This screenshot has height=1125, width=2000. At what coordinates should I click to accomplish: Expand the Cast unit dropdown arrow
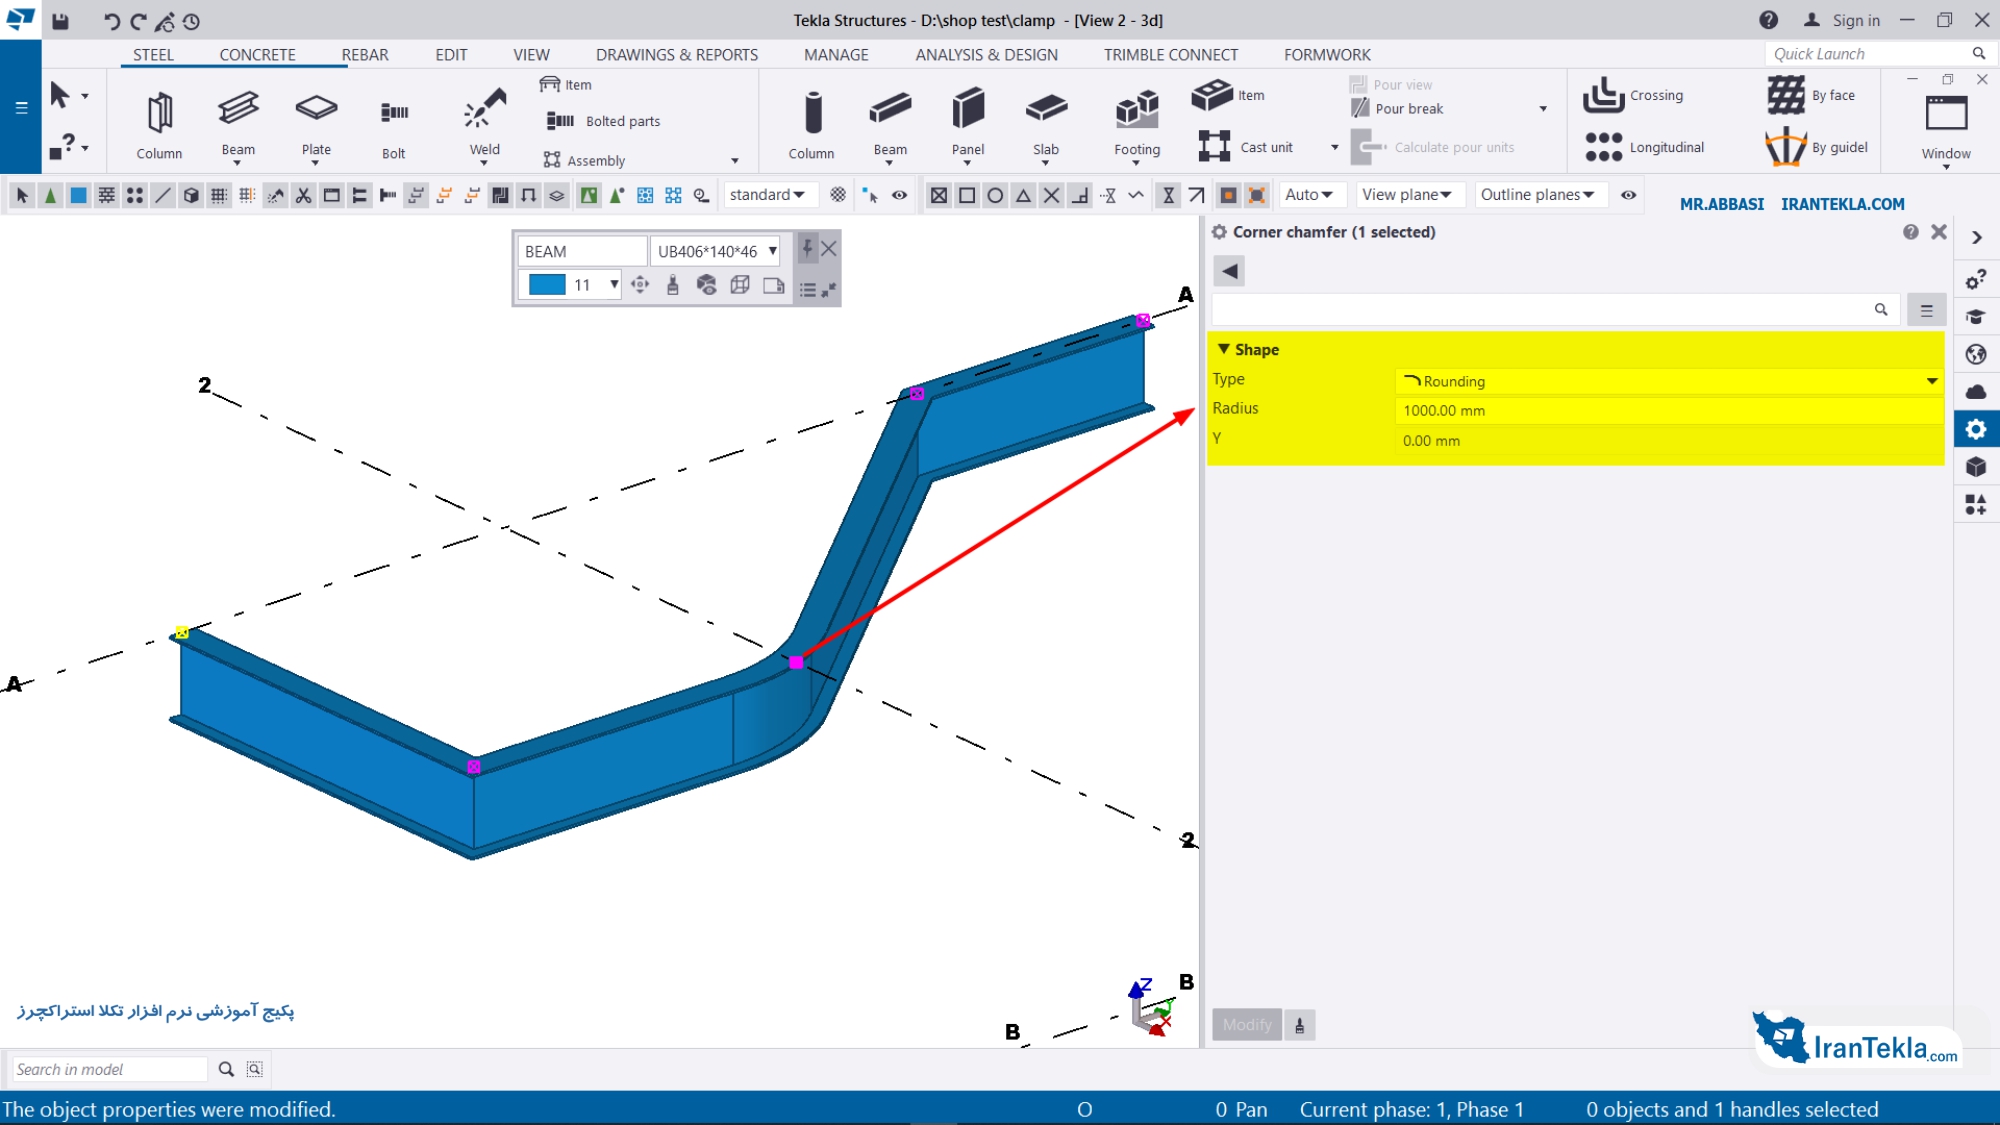(x=1334, y=147)
